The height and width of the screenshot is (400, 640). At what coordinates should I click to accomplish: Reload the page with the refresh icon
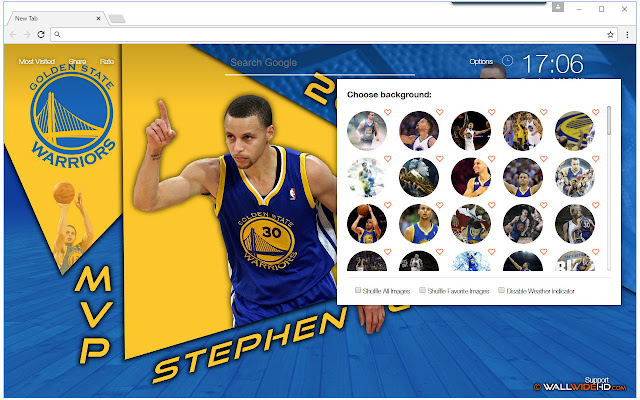[41, 35]
